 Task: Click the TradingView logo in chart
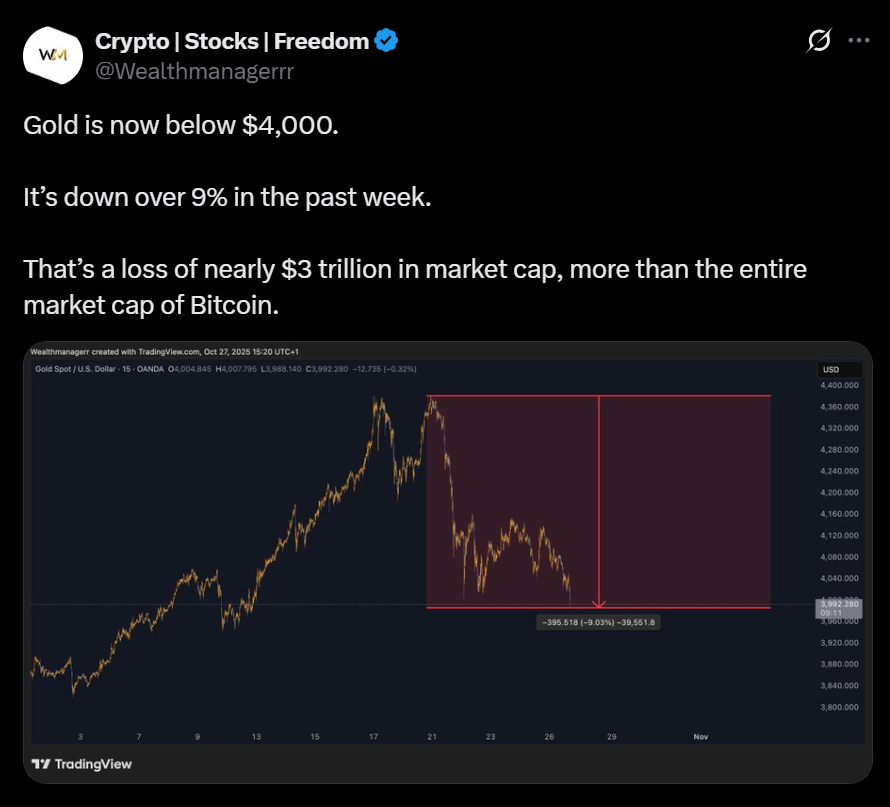pos(82,764)
